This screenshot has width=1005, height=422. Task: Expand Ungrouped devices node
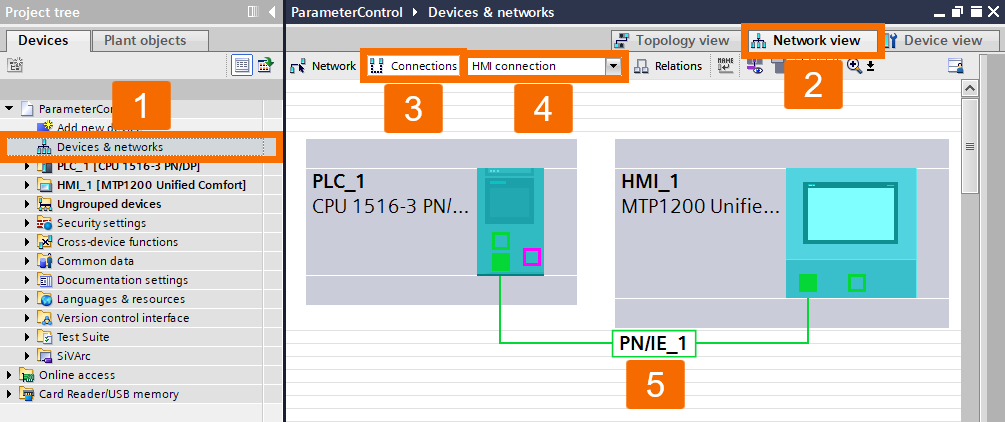27,204
